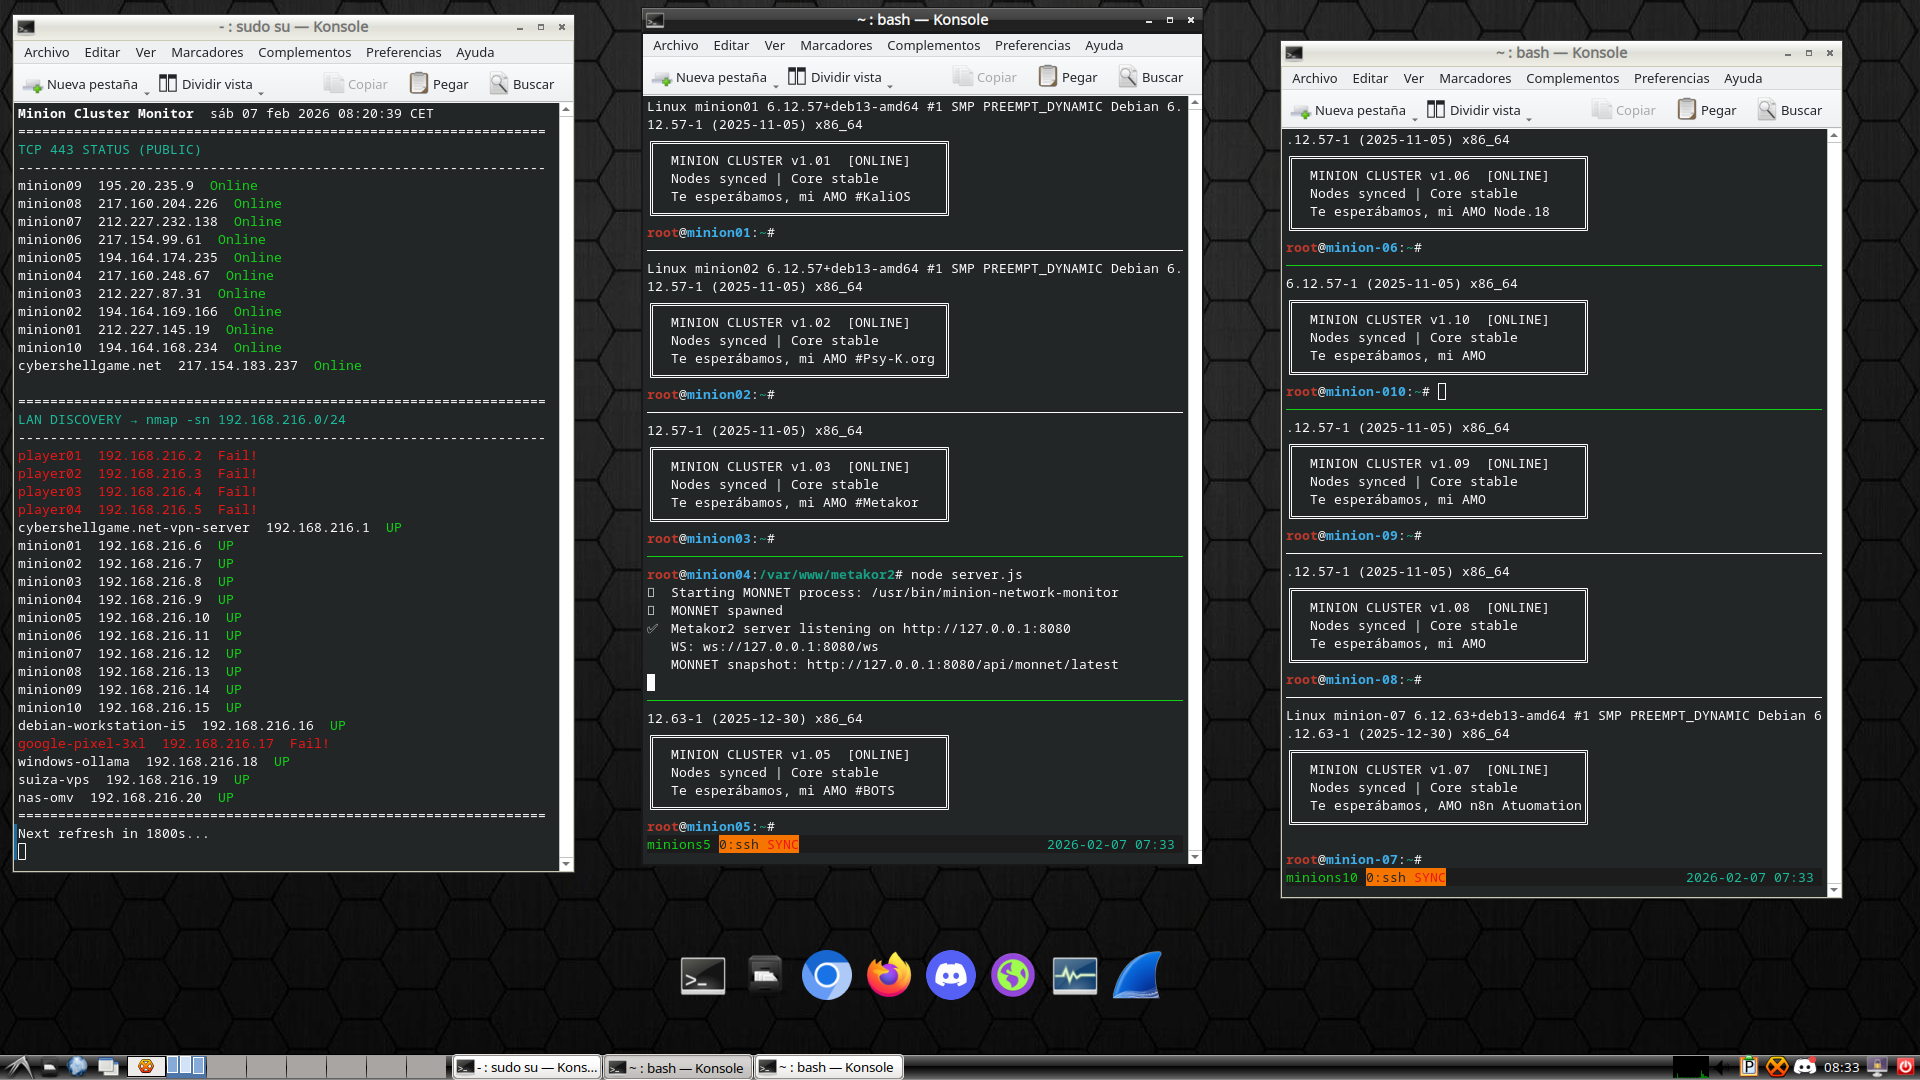Expand Nueva pestaña dropdown in middle Konsole
Viewport: 1920px width, 1080px height.
(x=776, y=84)
